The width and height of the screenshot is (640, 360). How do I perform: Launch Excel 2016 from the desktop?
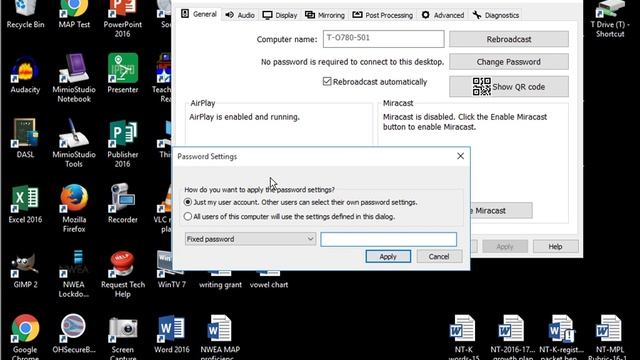click(25, 204)
